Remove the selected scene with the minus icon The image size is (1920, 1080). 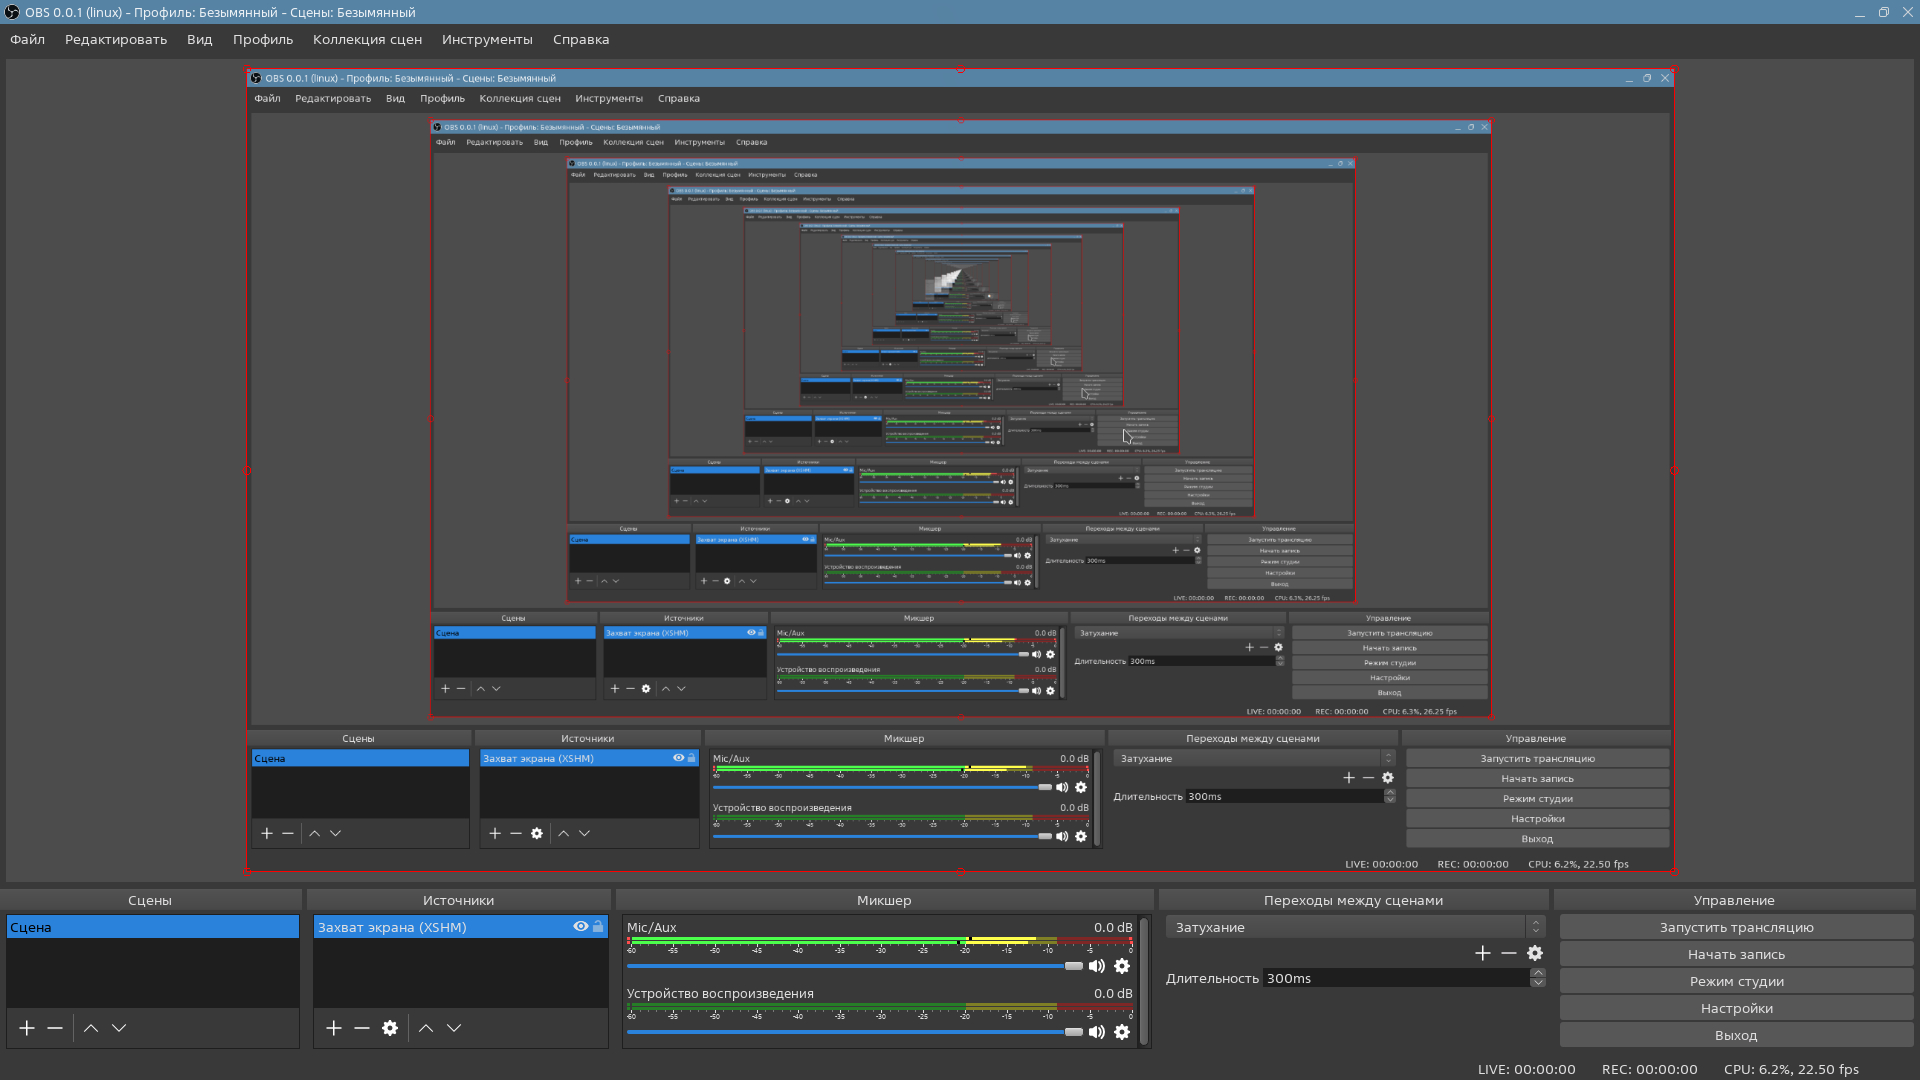point(55,1028)
